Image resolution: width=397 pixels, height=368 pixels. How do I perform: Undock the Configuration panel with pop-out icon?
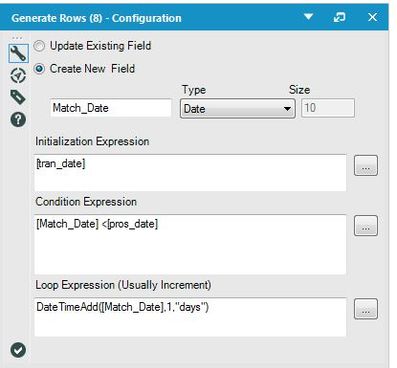339,17
